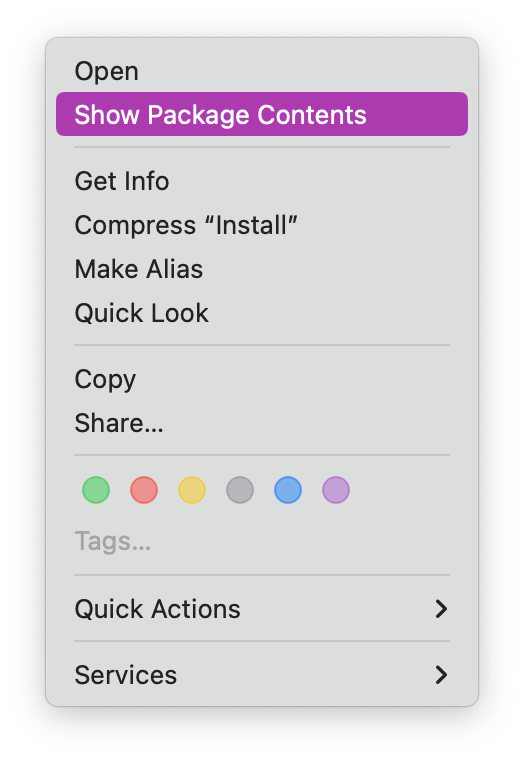Select Show Package Contents

tap(262, 114)
